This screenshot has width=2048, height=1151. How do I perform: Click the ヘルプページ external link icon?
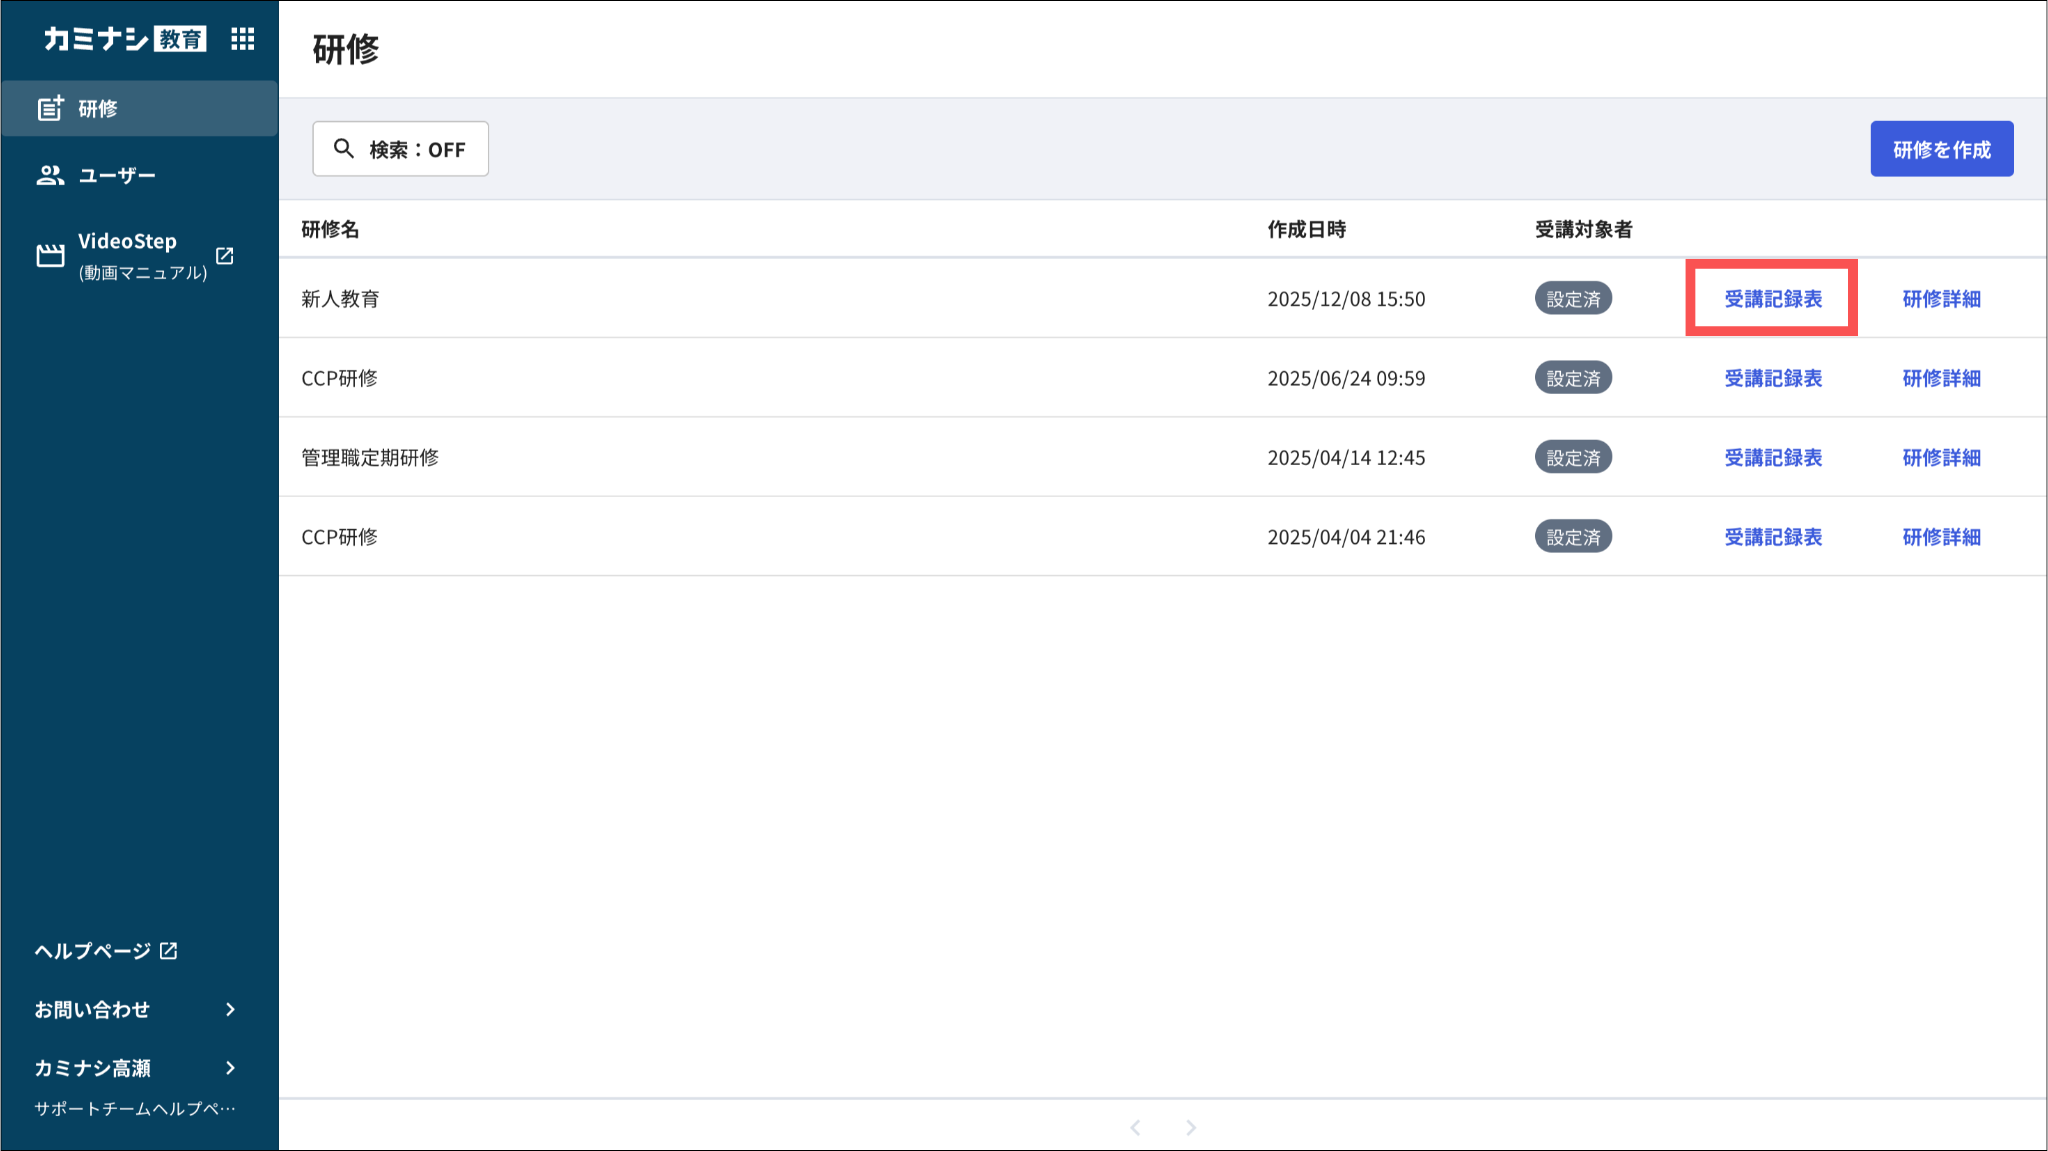click(169, 951)
